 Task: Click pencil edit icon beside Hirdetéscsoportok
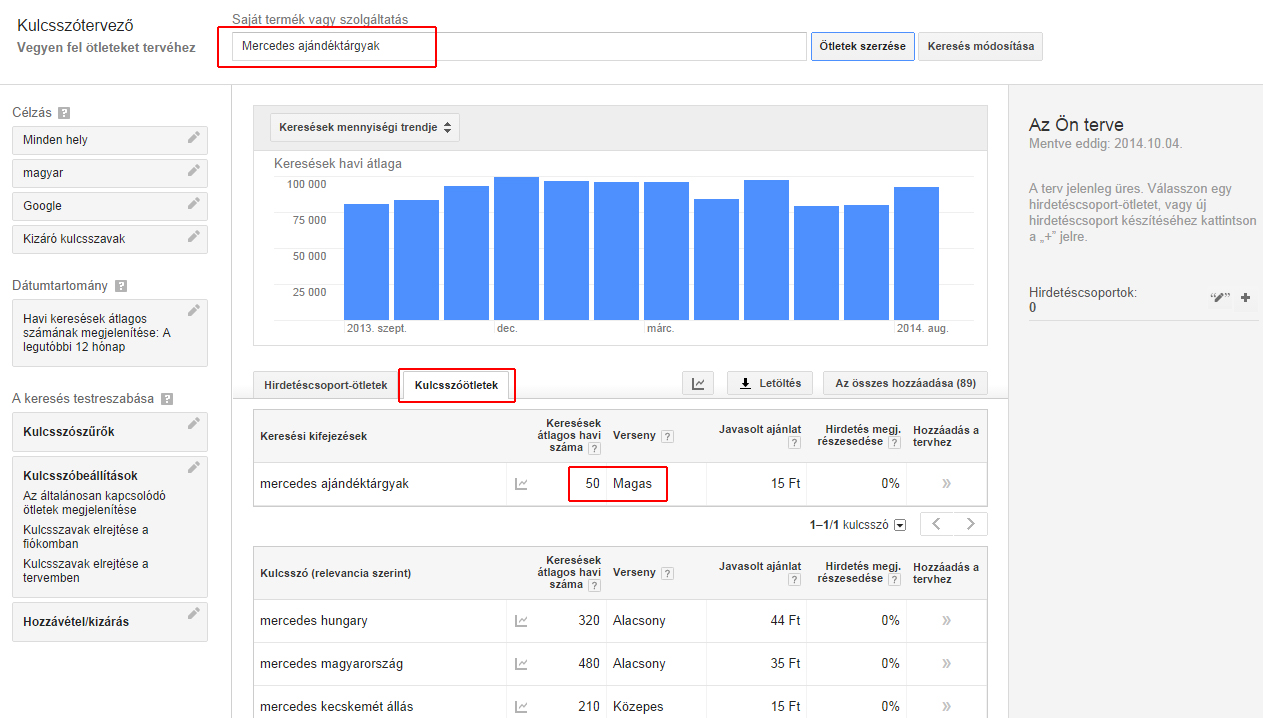tap(1219, 297)
